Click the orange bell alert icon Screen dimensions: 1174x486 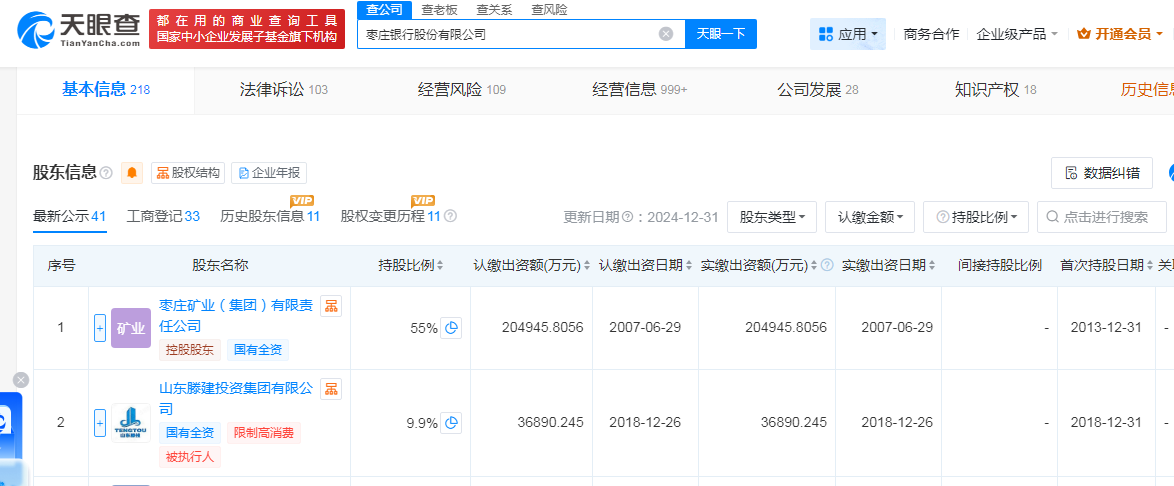coord(133,173)
